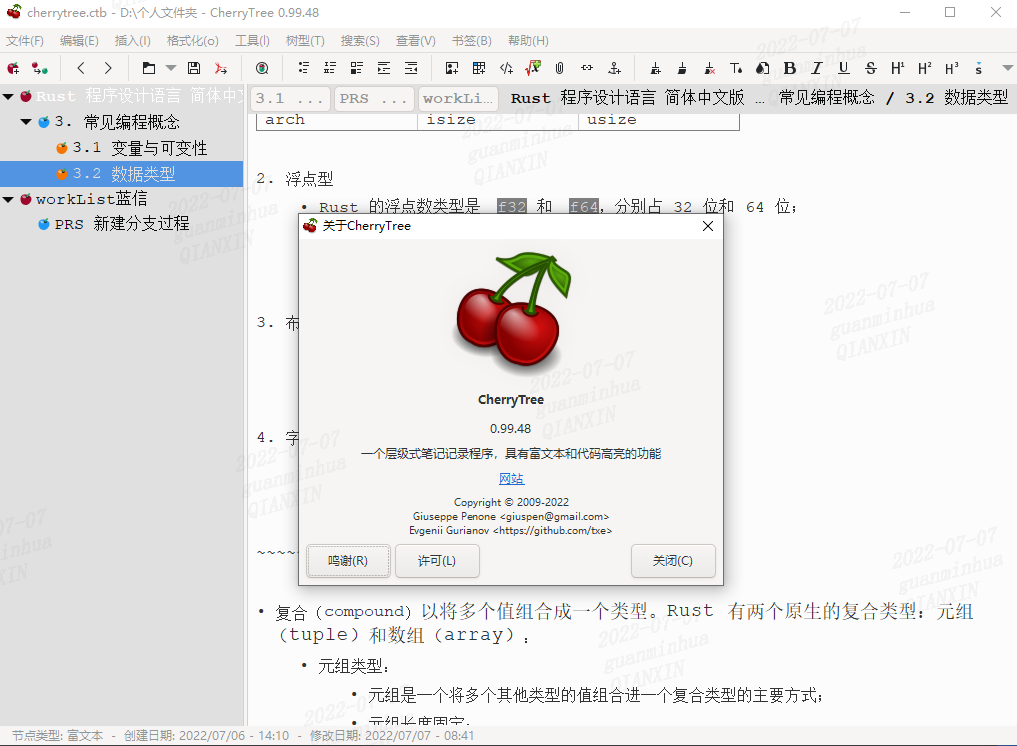This screenshot has width=1017, height=746.
Task: Open the 文件(F) menu
Action: tap(25, 41)
